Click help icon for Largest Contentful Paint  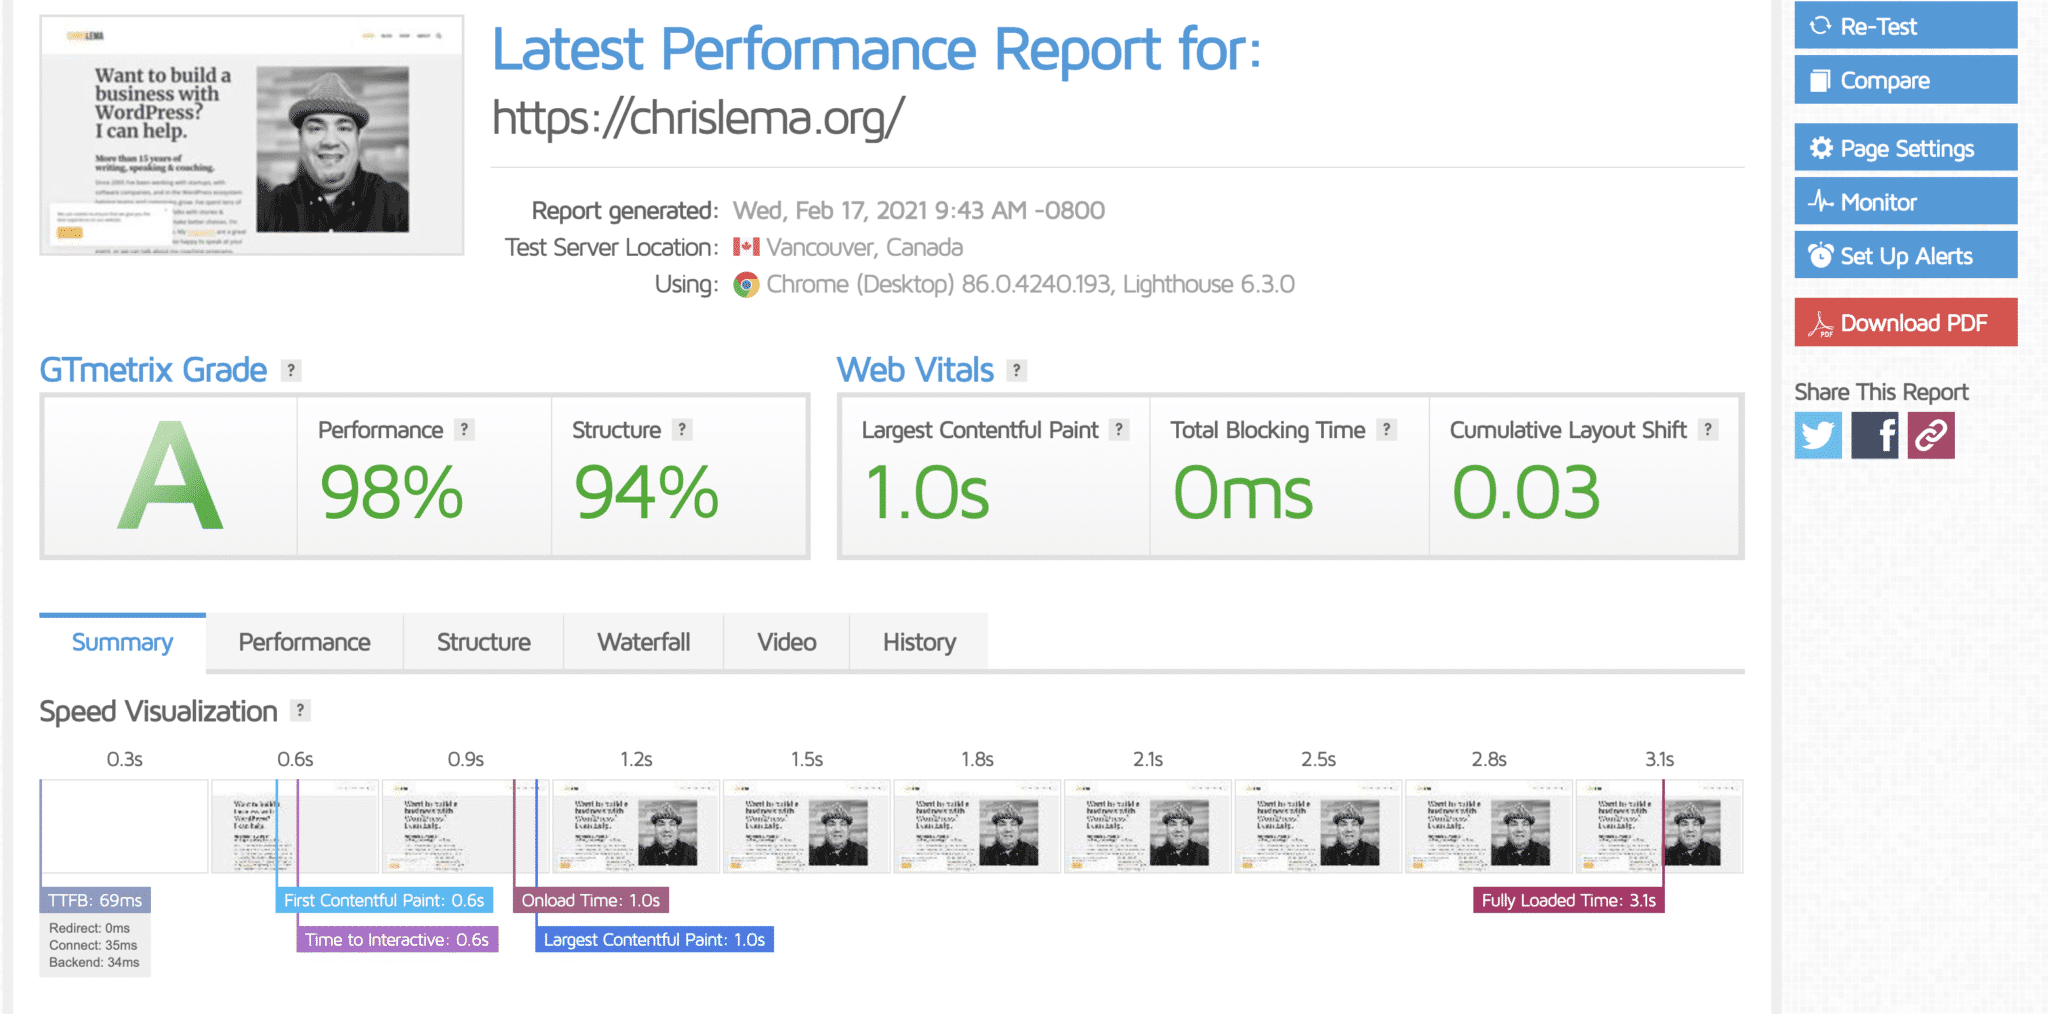click(1119, 430)
